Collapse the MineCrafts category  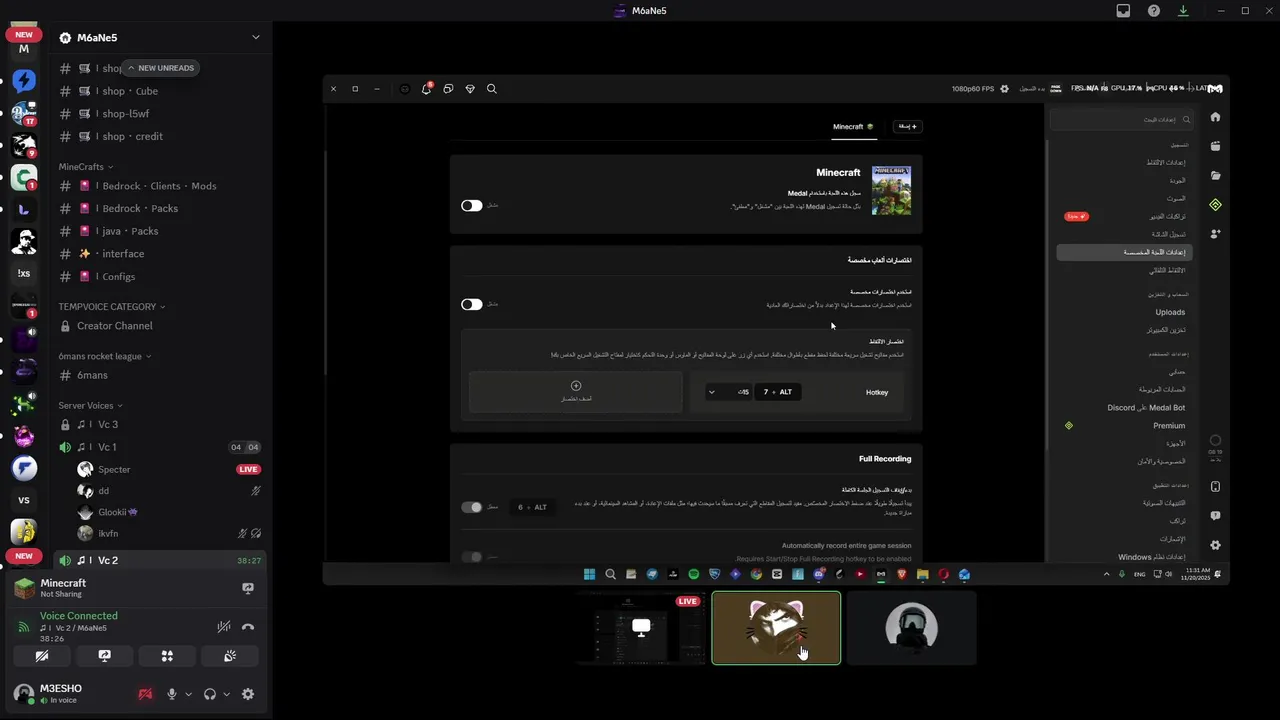[86, 167]
